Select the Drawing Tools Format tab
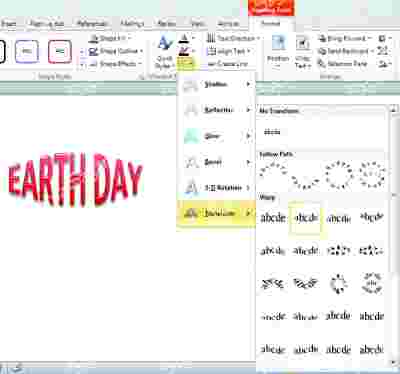This screenshot has height=374, width=400. point(271,24)
